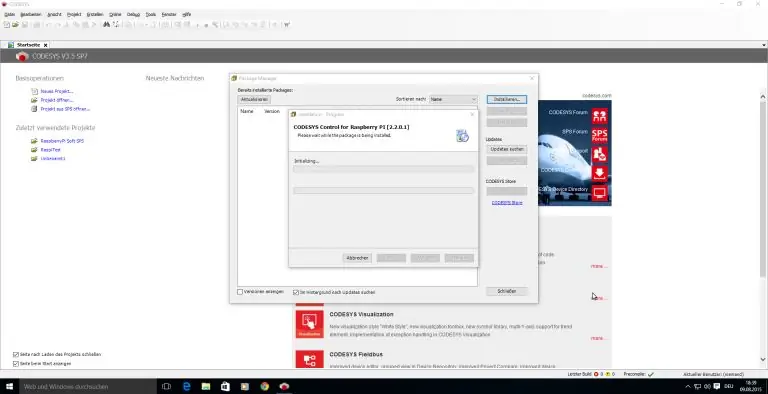Toggle Versionen anzeigen checkbox
The width and height of the screenshot is (768, 394).
(240, 292)
